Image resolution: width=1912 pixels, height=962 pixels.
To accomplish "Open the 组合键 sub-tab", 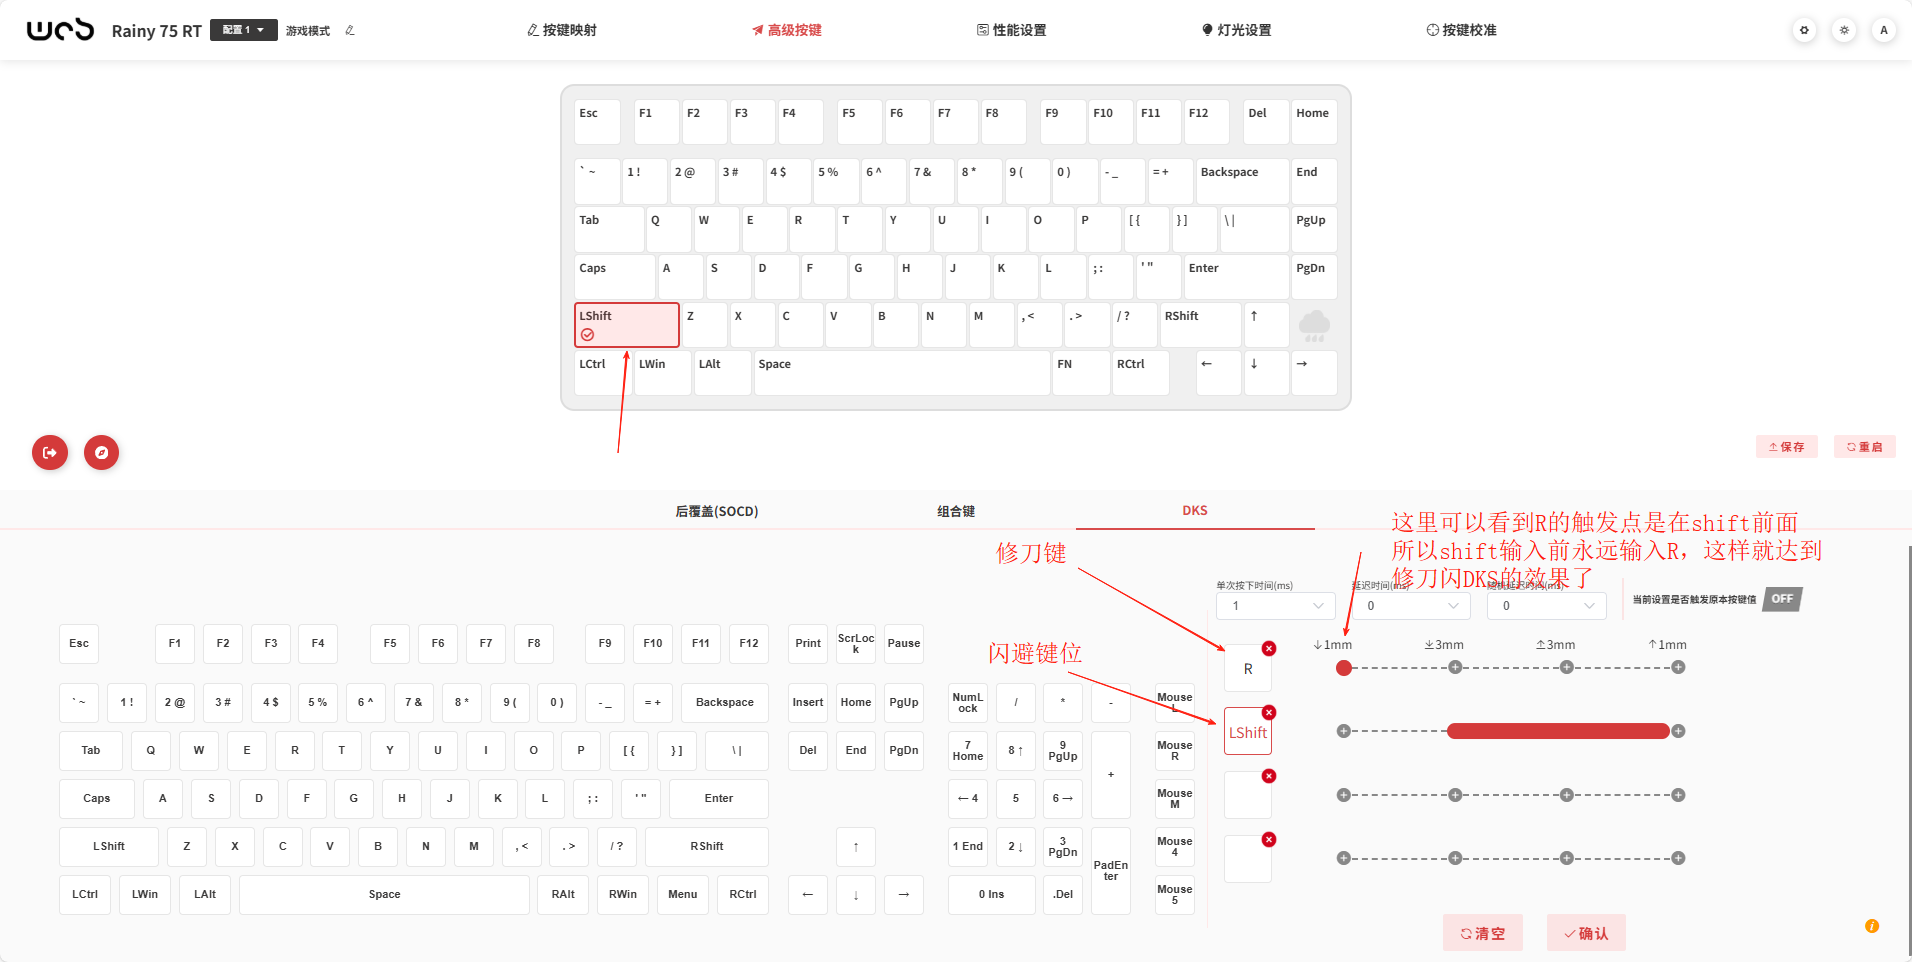I will point(956,511).
